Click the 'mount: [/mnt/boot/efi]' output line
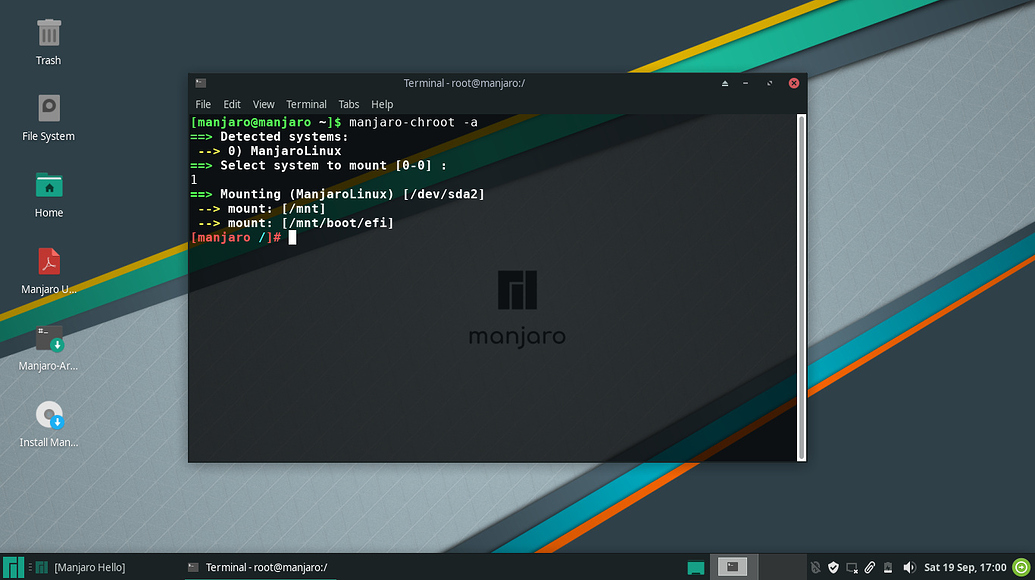Screen dimensions: 1035x580 [x=296, y=223]
